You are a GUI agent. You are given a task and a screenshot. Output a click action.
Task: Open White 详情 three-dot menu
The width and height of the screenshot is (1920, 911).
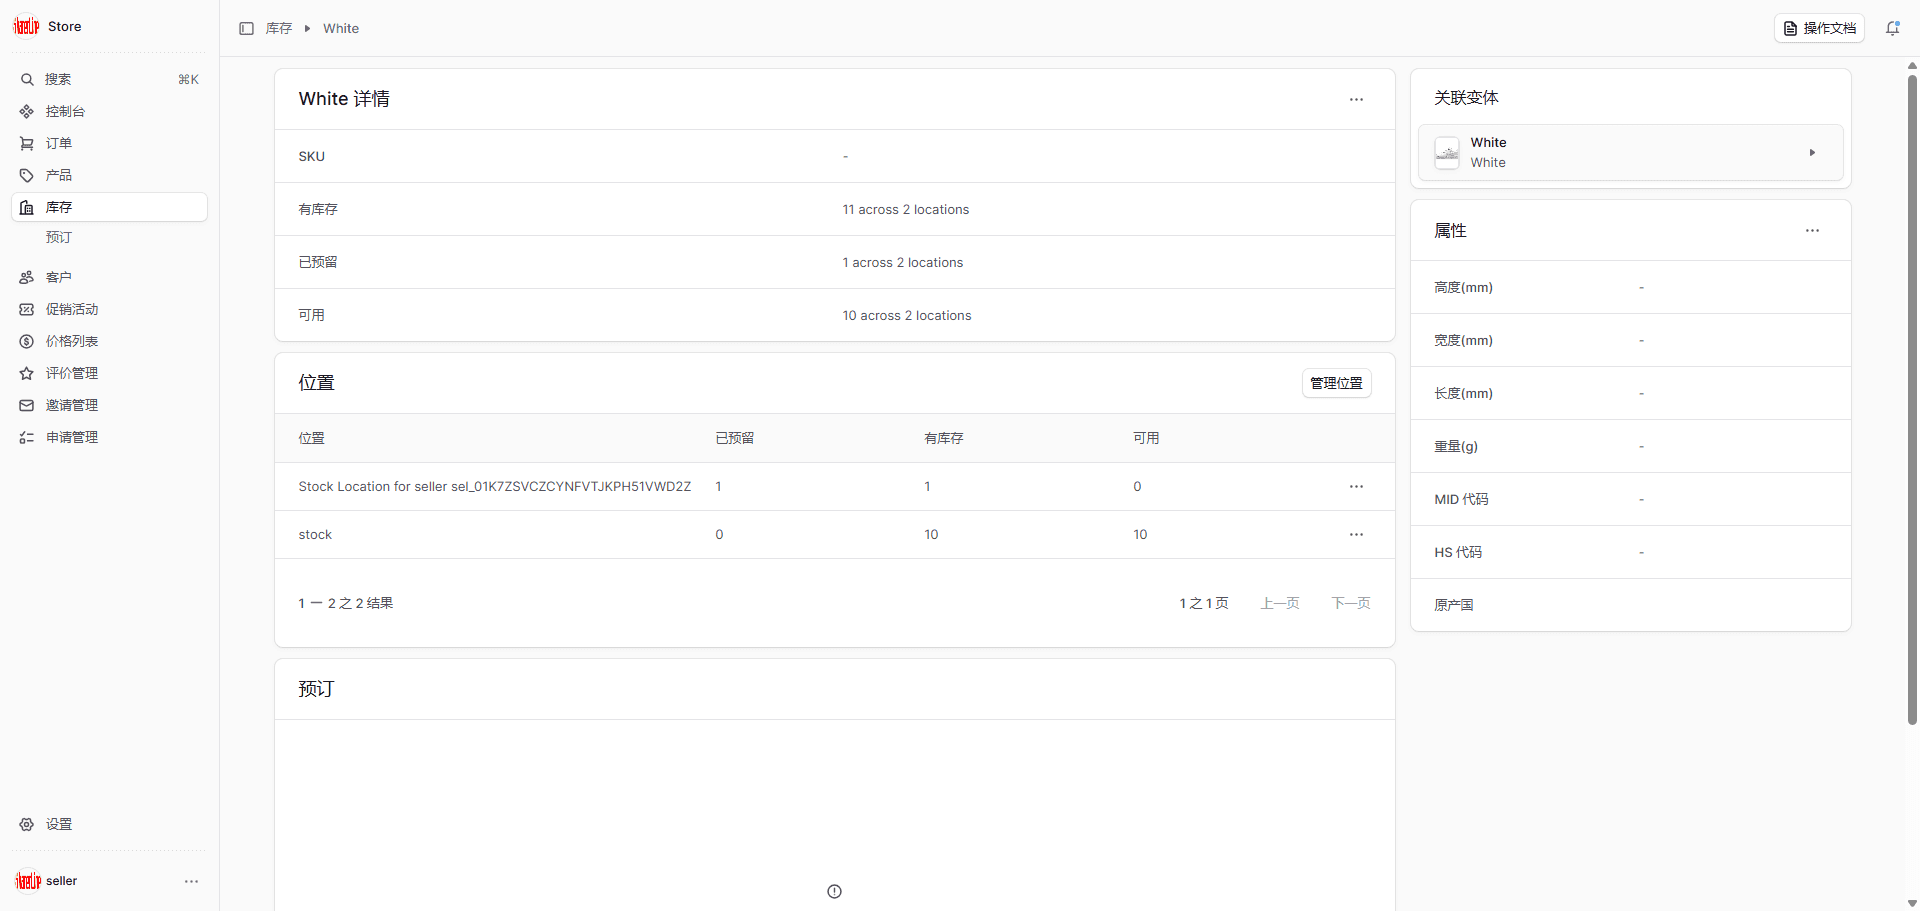point(1356,99)
